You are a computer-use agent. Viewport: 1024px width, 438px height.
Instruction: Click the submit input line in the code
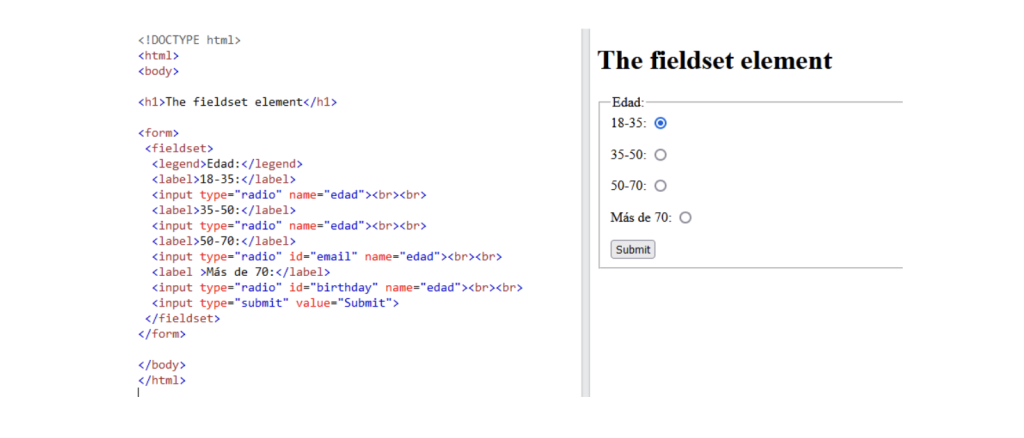[275, 303]
